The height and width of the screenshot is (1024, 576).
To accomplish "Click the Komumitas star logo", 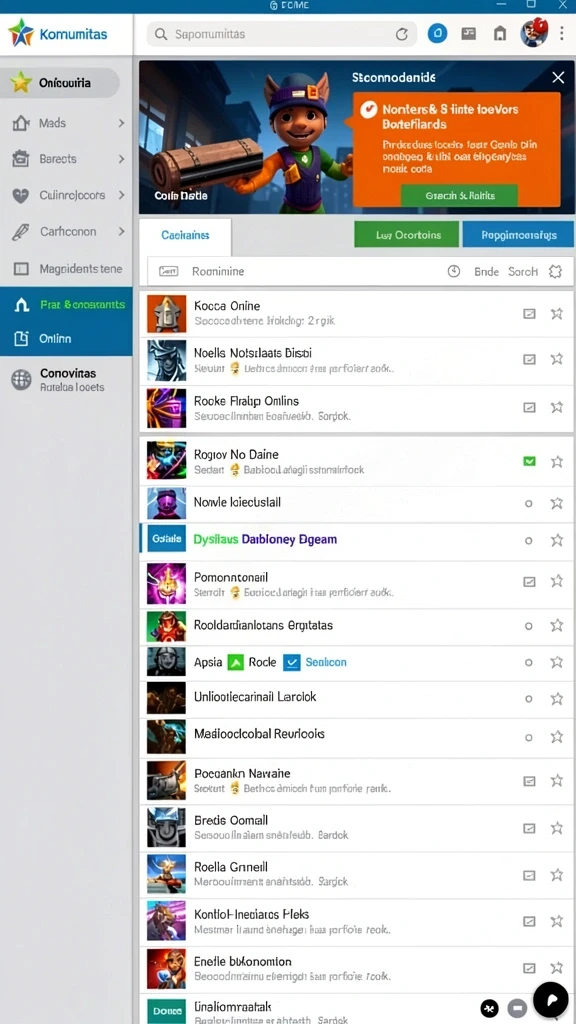I will coord(20,33).
